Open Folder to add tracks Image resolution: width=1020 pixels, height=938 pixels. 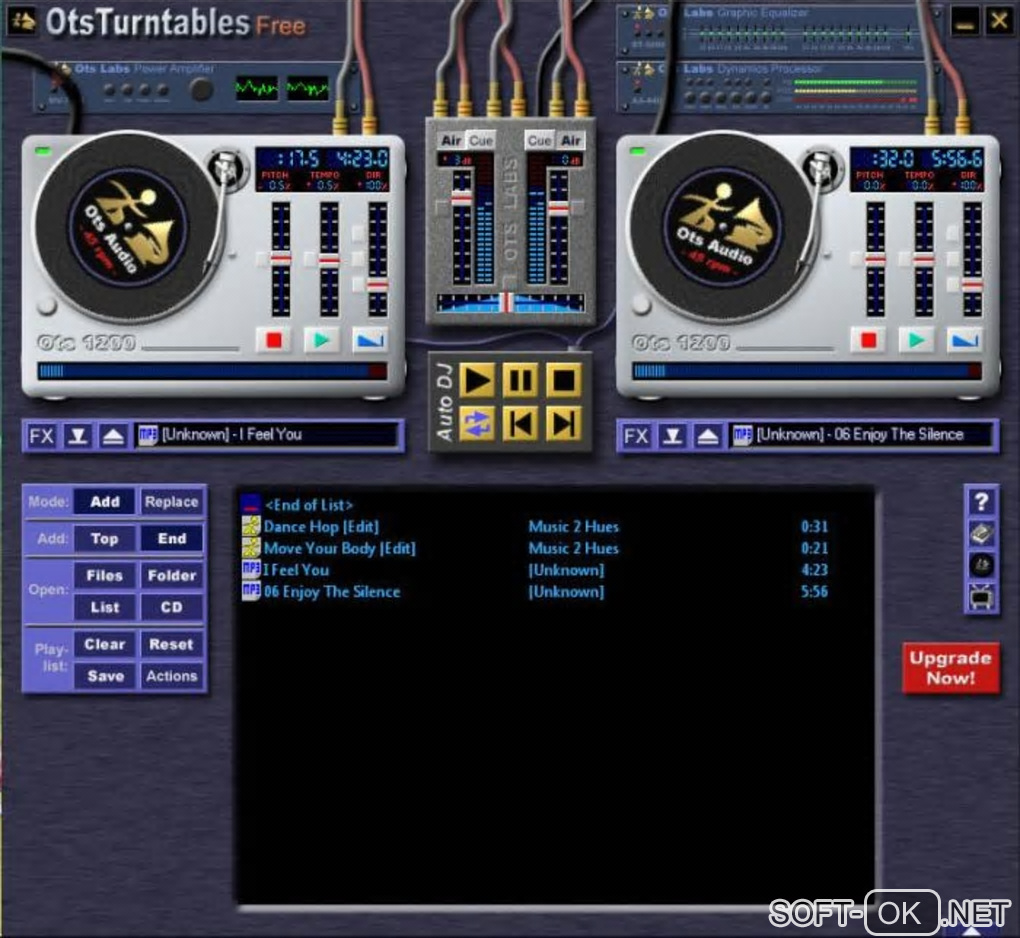click(172, 576)
